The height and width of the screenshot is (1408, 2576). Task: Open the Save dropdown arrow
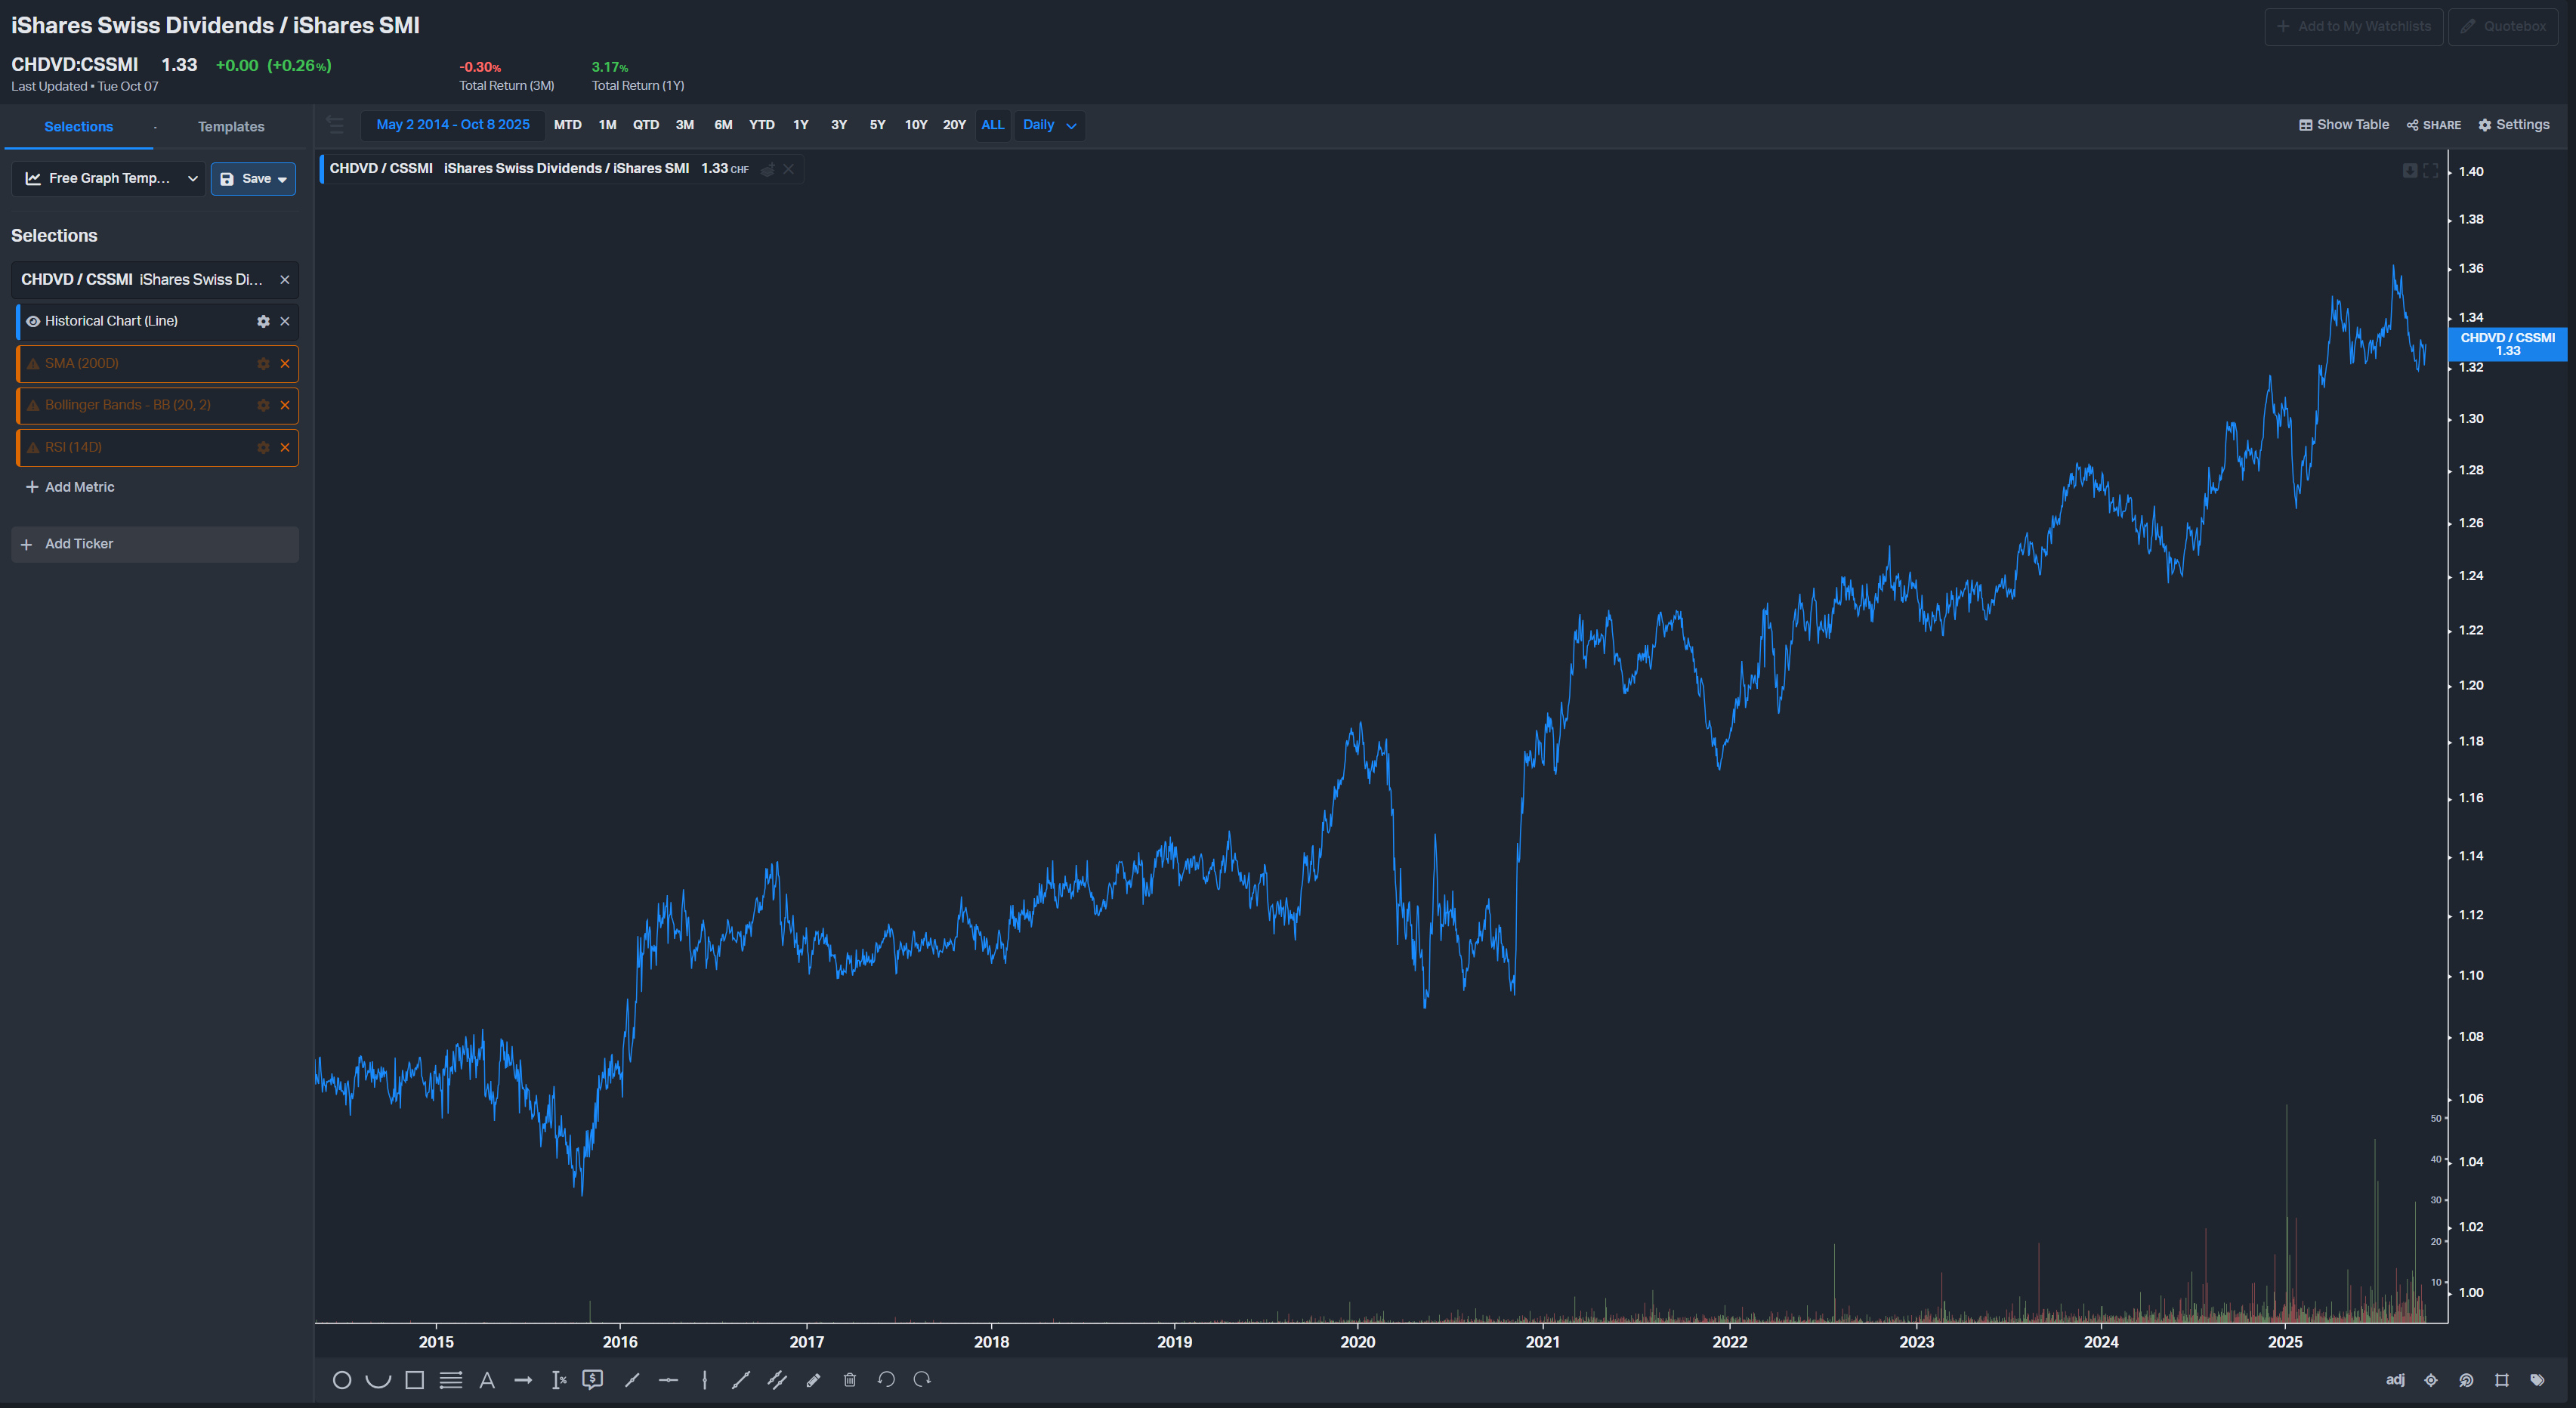click(282, 179)
